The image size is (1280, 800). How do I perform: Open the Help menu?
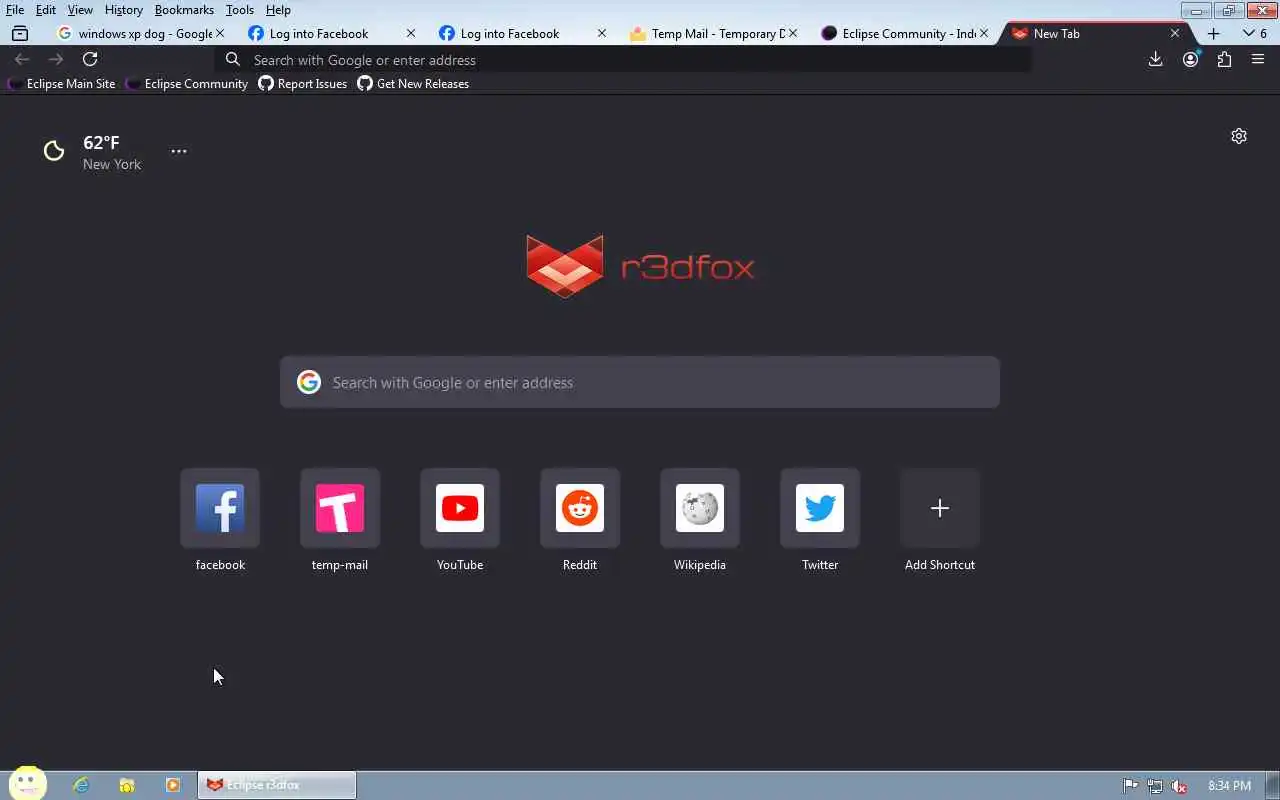pyautogui.click(x=278, y=10)
